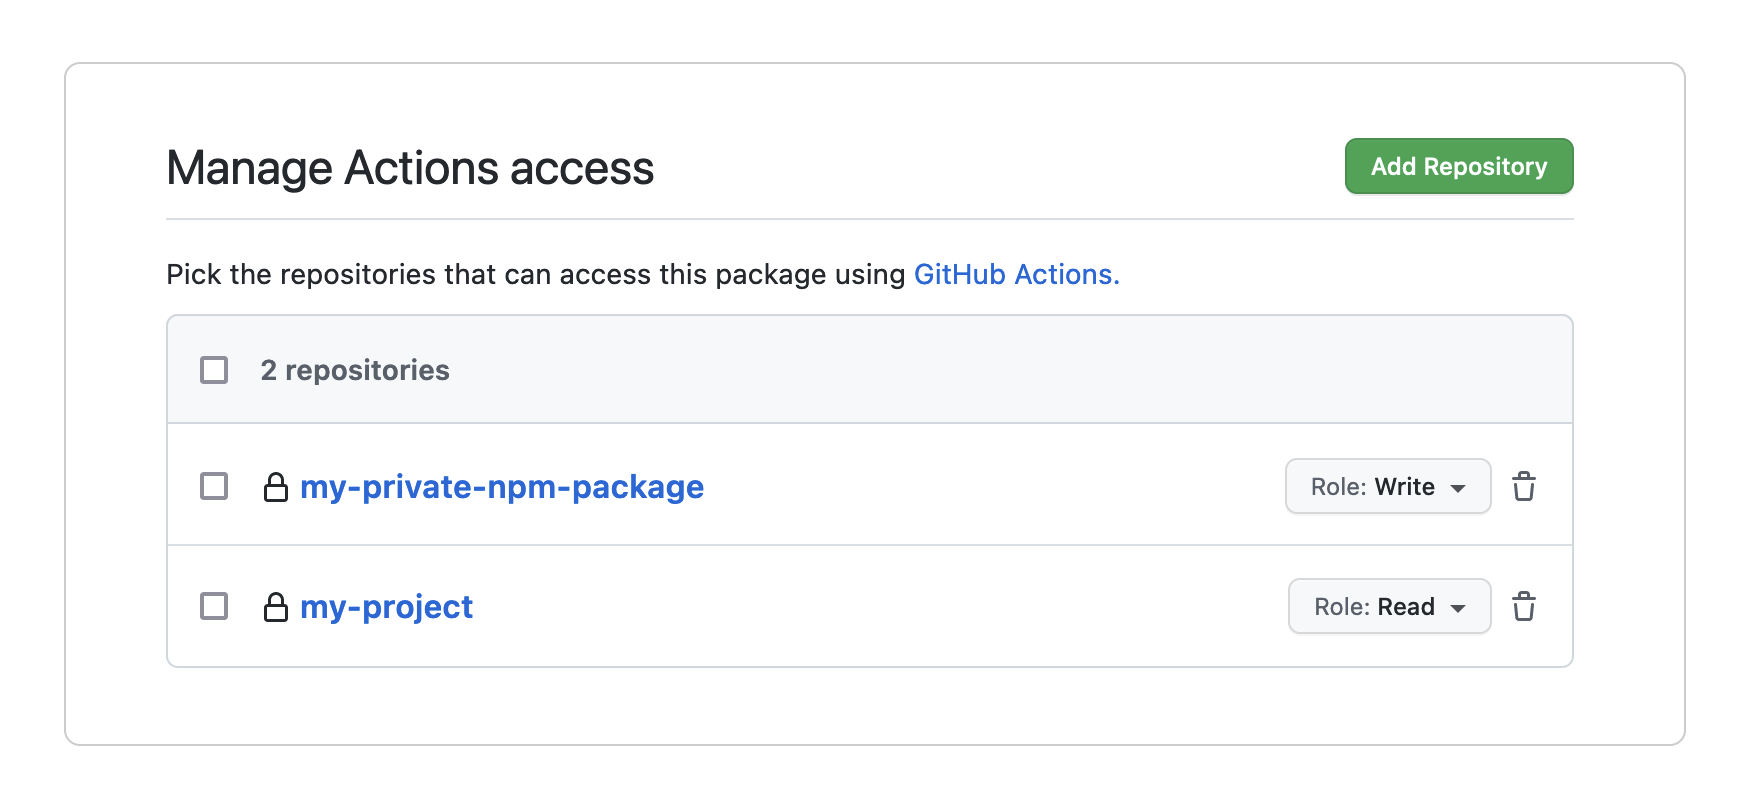The image size is (1750, 806).
Task: Follow the GitHub Actions link
Action: pyautogui.click(x=1016, y=274)
